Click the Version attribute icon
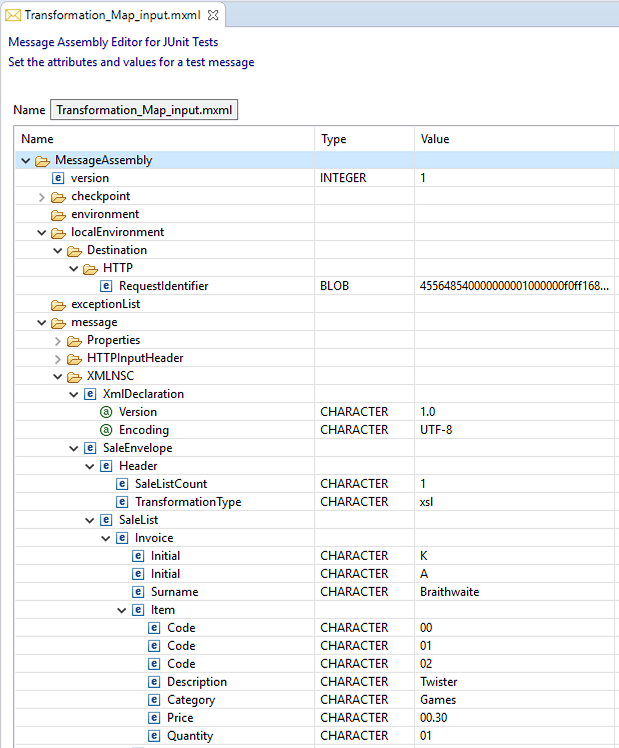This screenshot has height=748, width=619. point(106,412)
